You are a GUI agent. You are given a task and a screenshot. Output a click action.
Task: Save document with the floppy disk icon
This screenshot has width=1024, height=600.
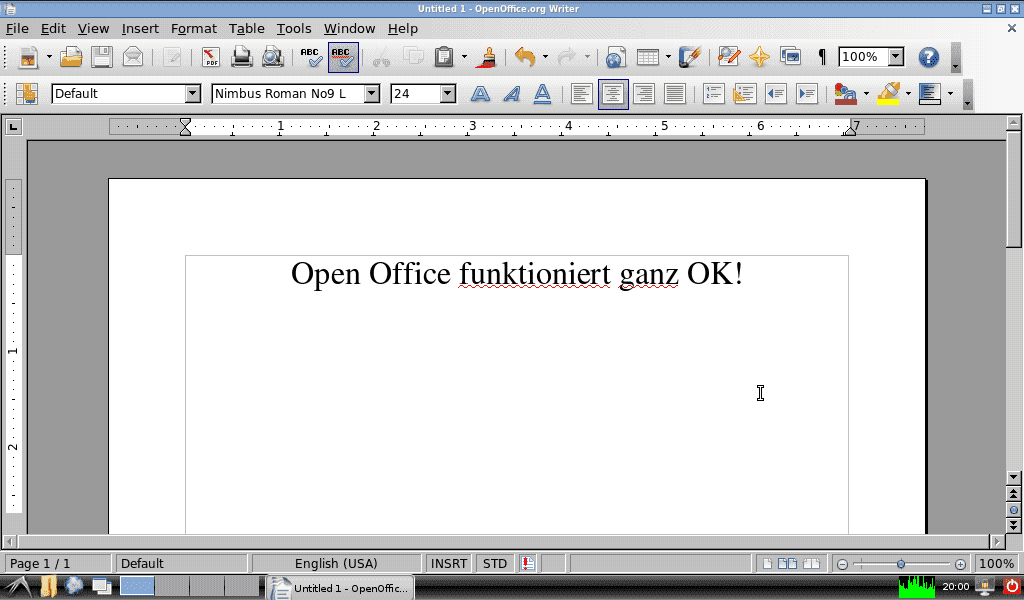[x=102, y=57]
